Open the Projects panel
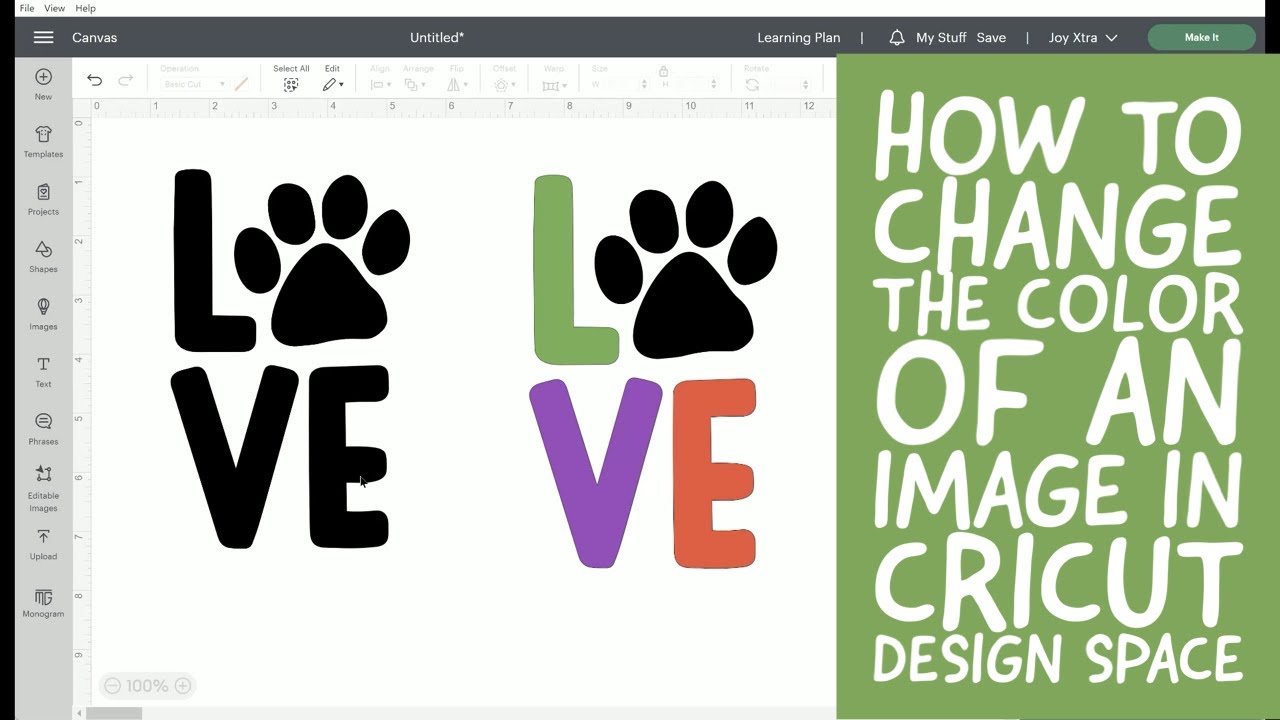Viewport: 1280px width, 720px height. [43, 199]
